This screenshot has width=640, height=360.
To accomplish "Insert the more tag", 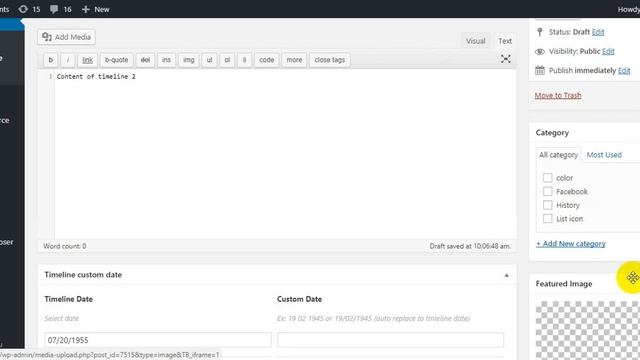I will (x=294, y=60).
